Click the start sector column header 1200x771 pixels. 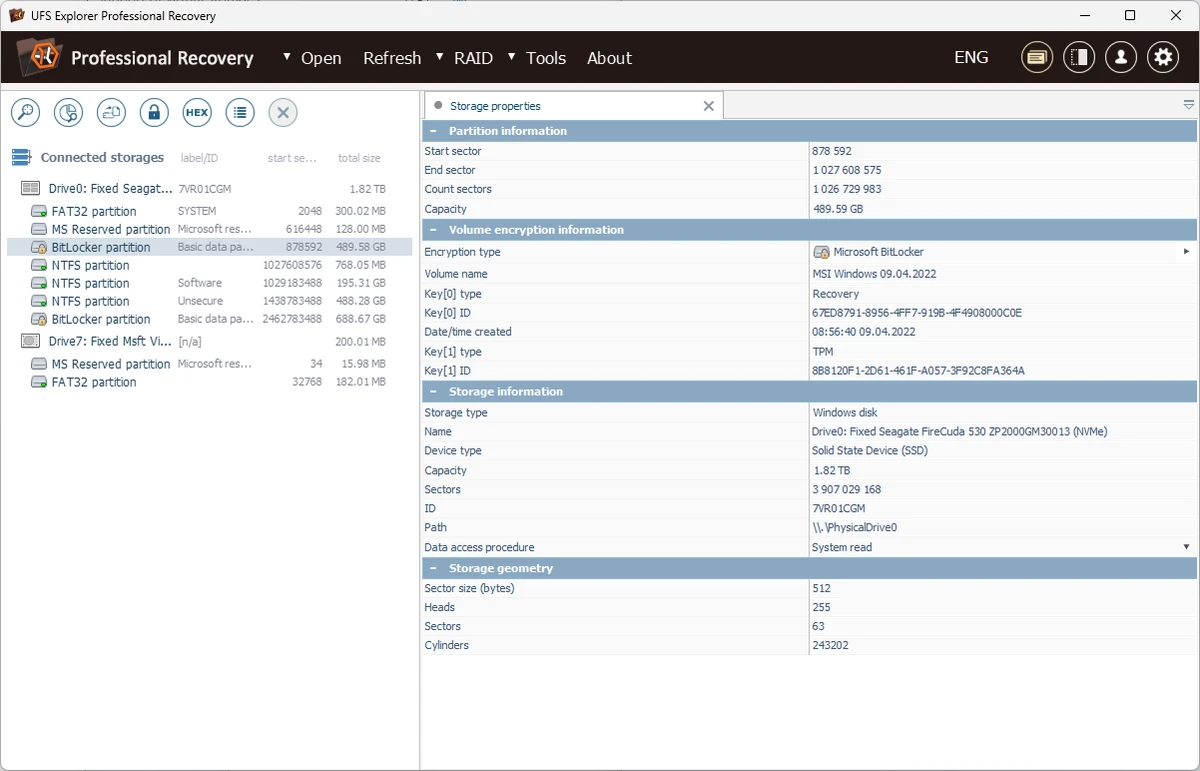(292, 158)
